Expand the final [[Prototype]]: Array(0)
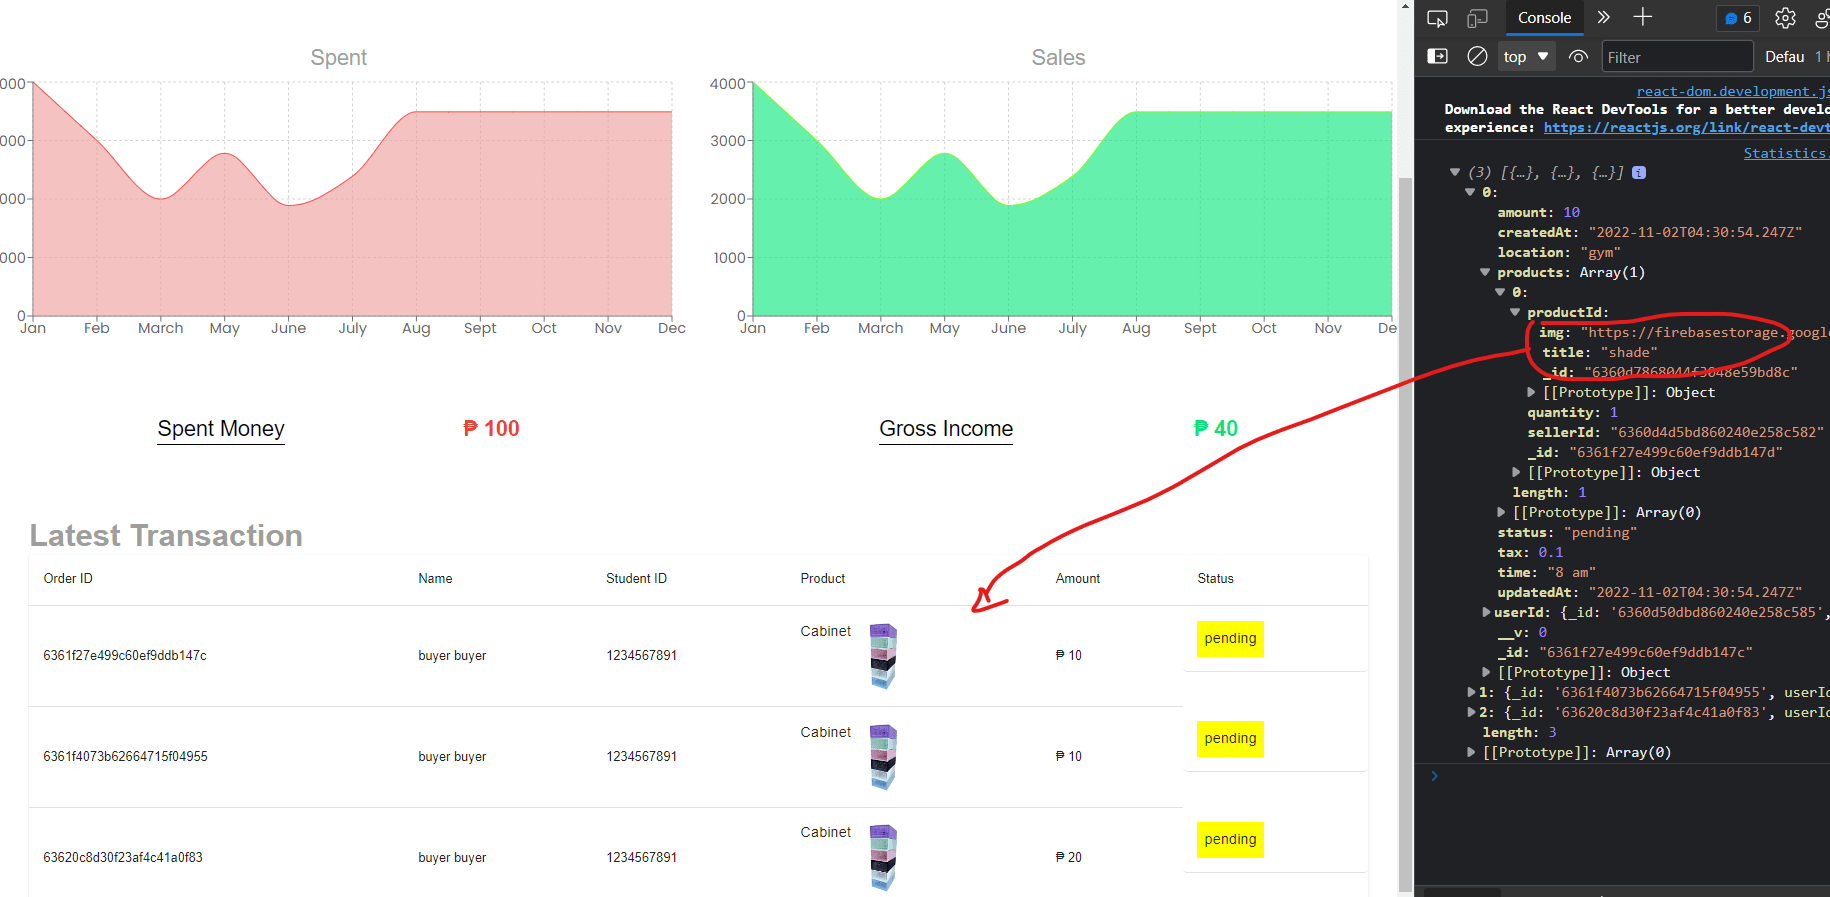 (1471, 752)
